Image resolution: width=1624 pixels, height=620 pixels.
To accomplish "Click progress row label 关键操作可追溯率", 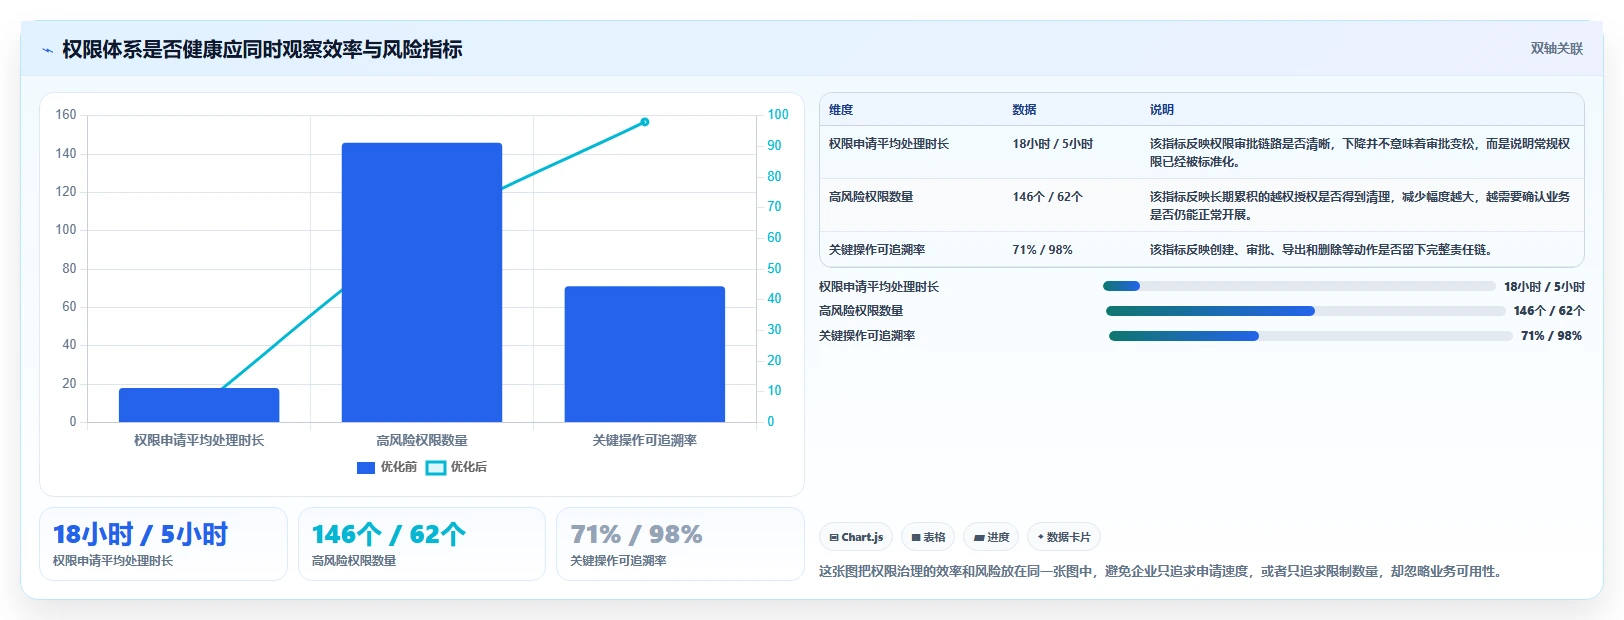I will tap(867, 336).
